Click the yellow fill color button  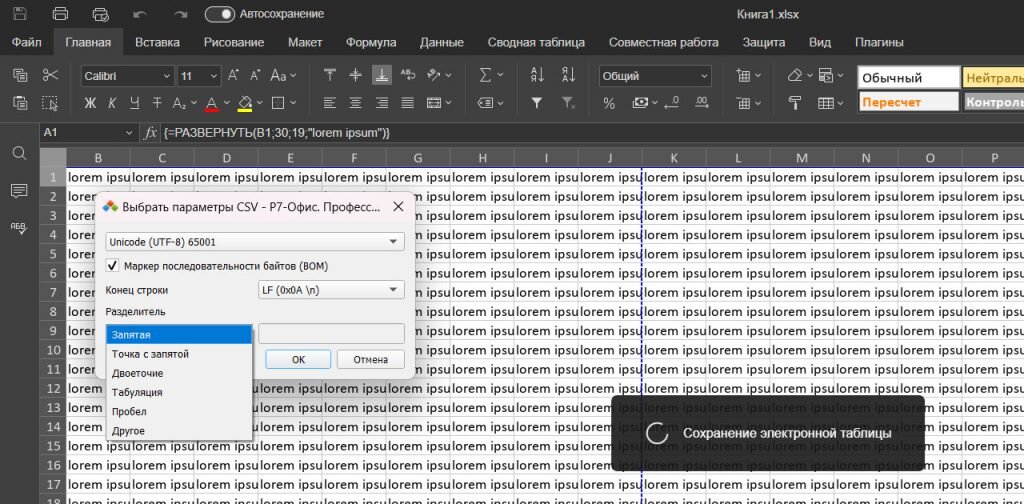(x=245, y=103)
